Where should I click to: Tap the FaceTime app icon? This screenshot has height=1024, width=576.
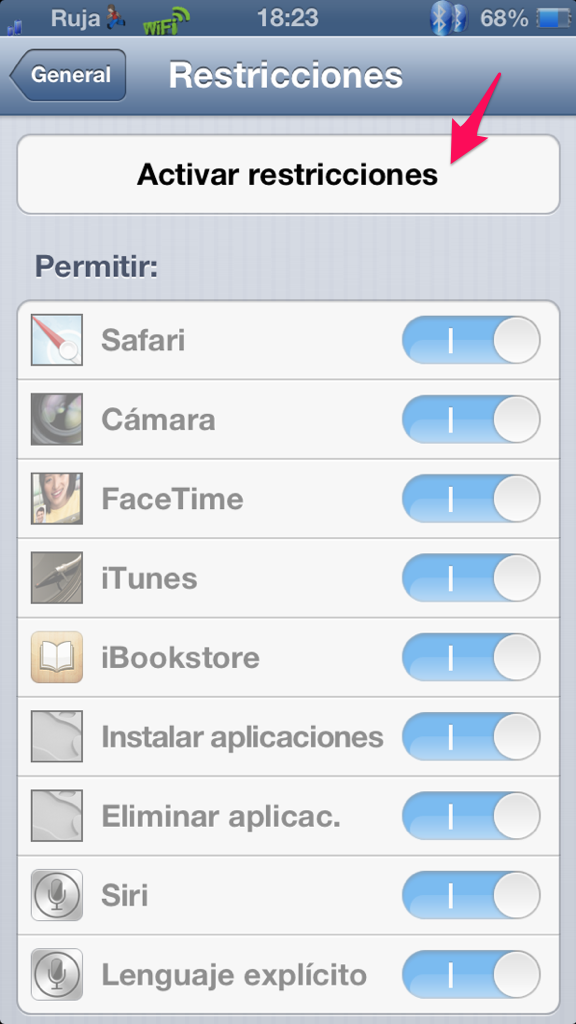[57, 499]
